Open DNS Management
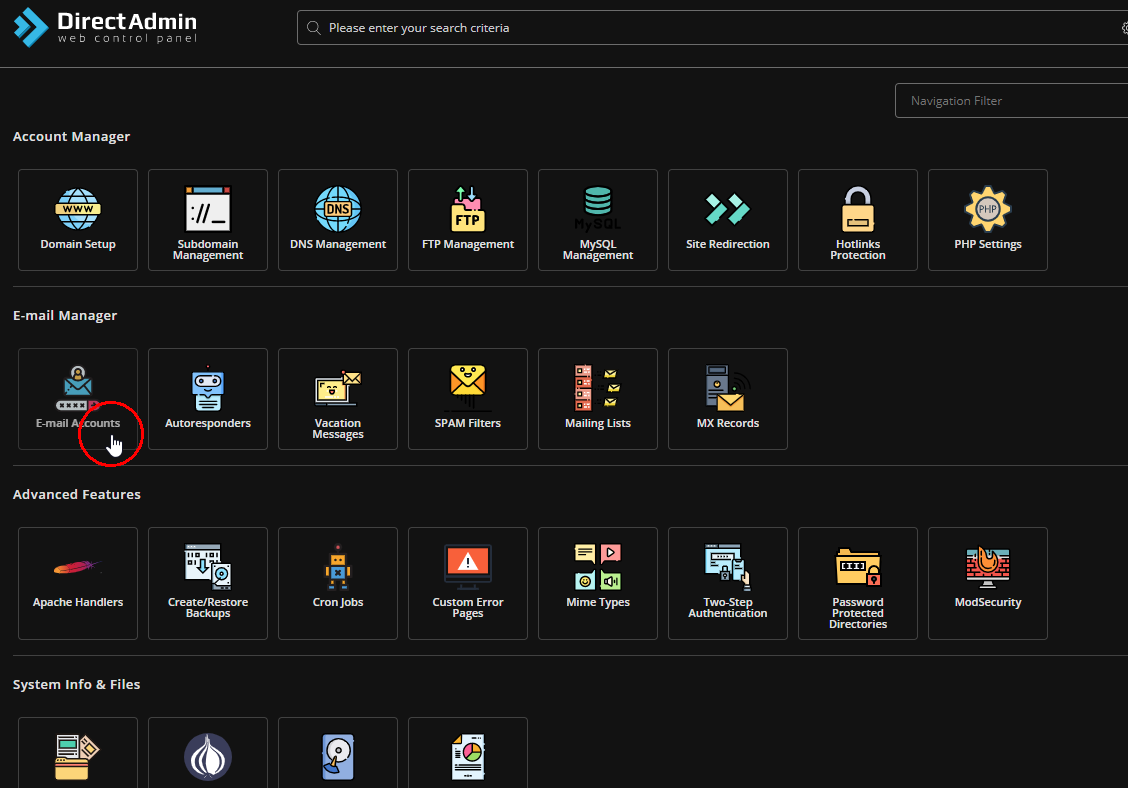Image resolution: width=1128 pixels, height=788 pixels. (338, 220)
